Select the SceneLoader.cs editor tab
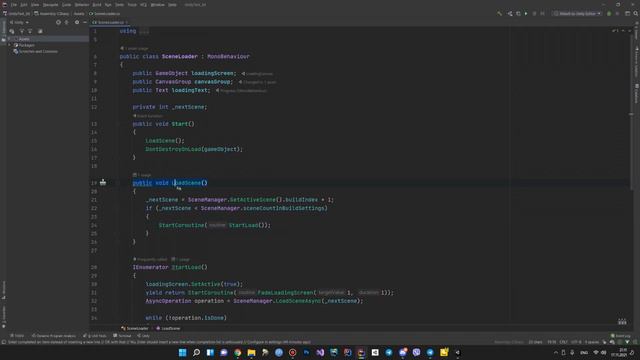The image size is (640, 360). pyautogui.click(x=110, y=22)
